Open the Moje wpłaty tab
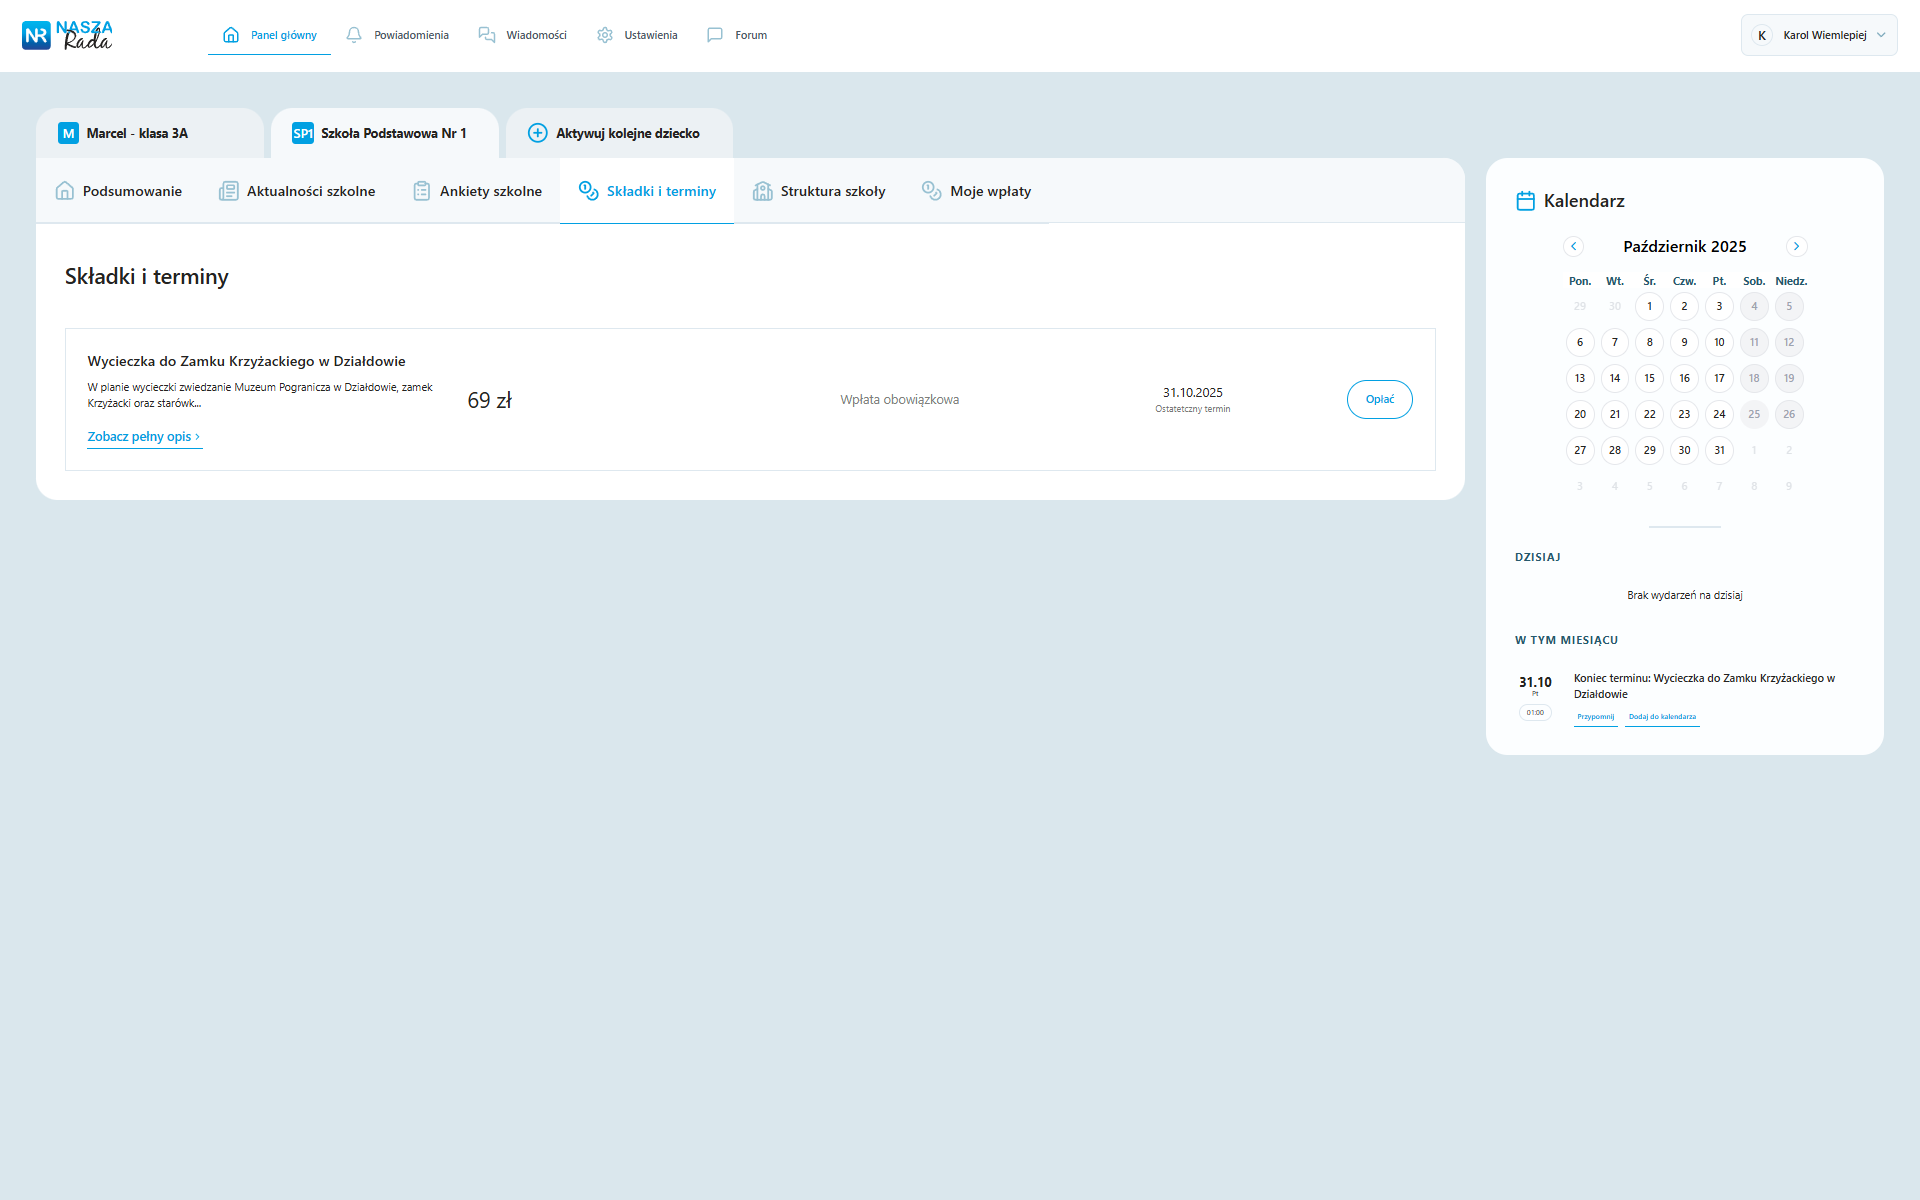 pos(989,191)
